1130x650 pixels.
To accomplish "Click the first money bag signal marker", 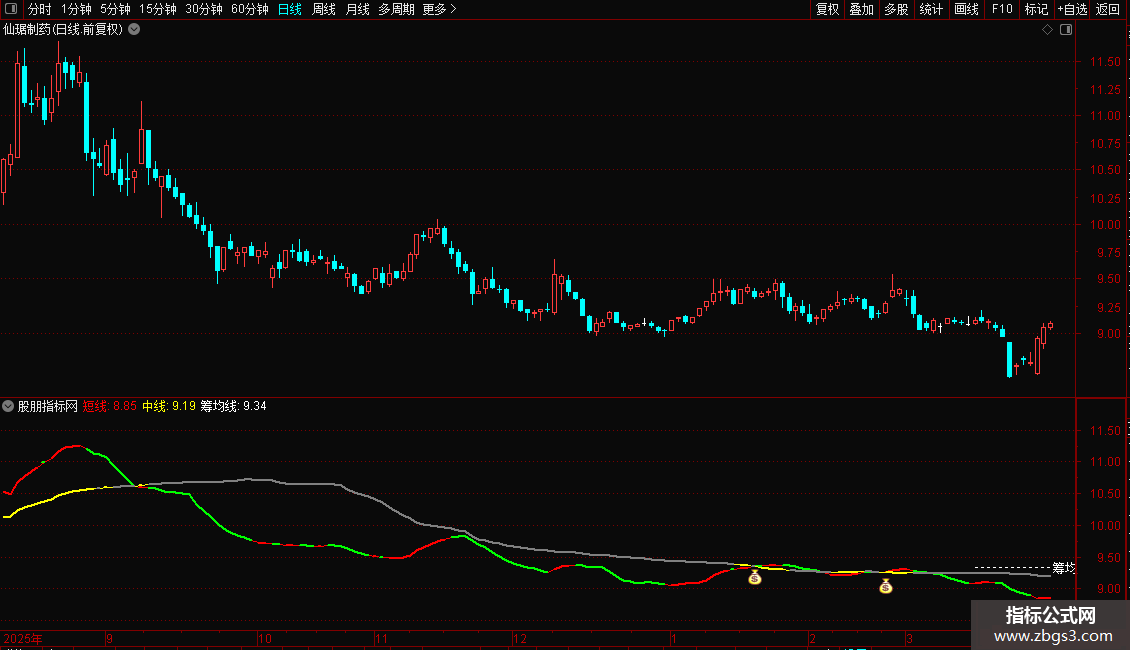I will coord(755,576).
